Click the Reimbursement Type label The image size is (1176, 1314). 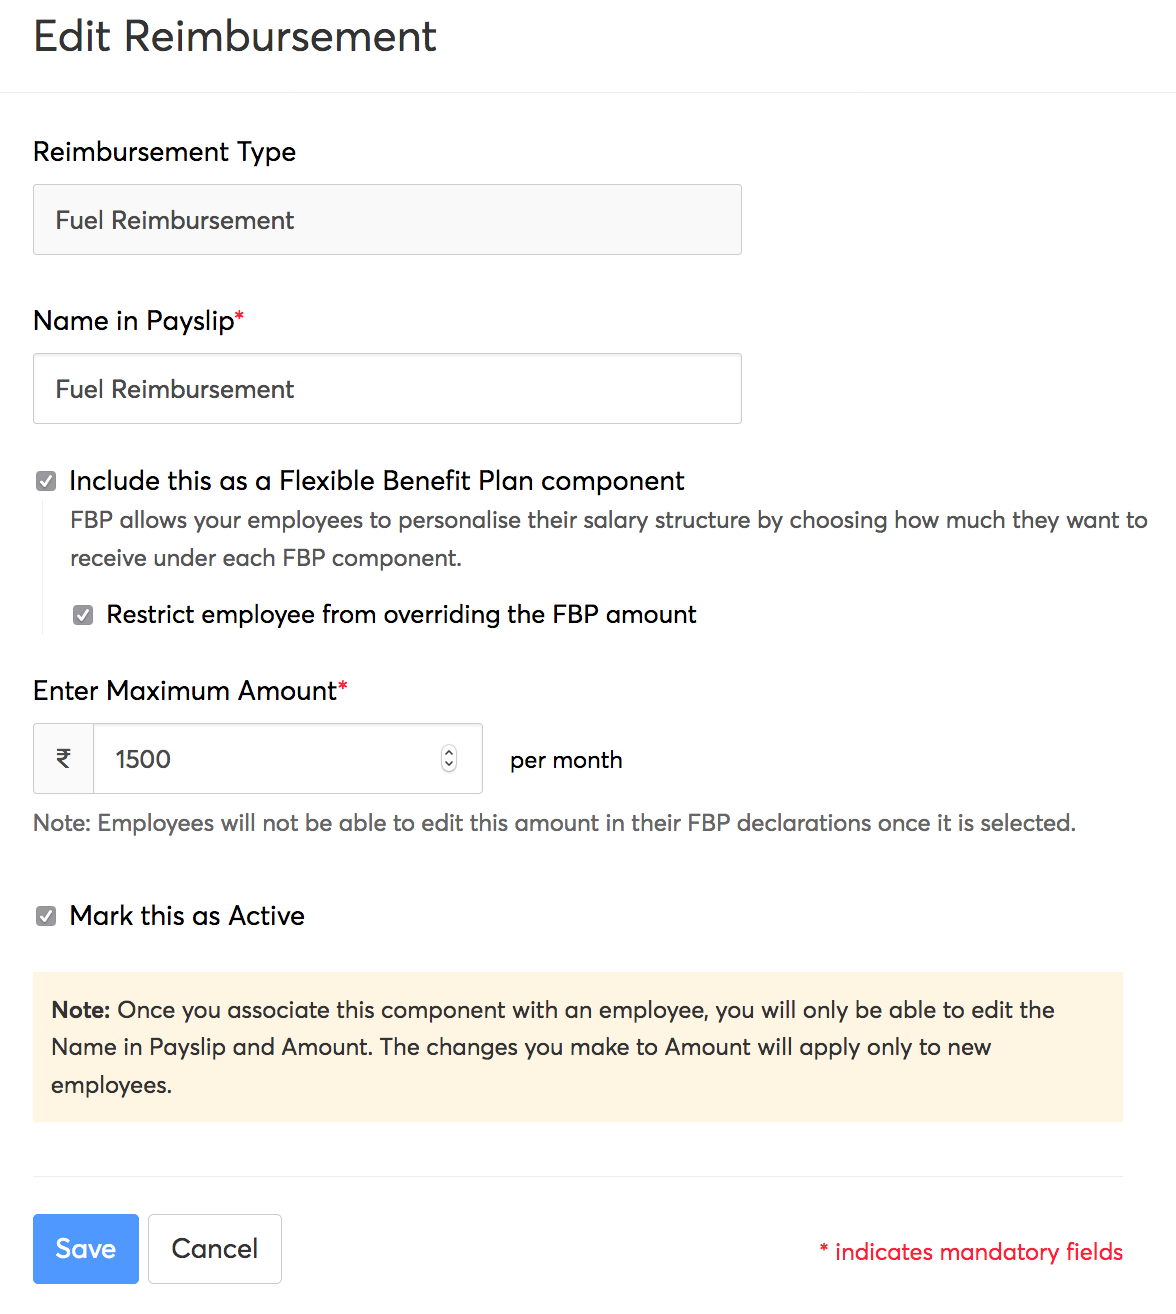click(x=165, y=152)
